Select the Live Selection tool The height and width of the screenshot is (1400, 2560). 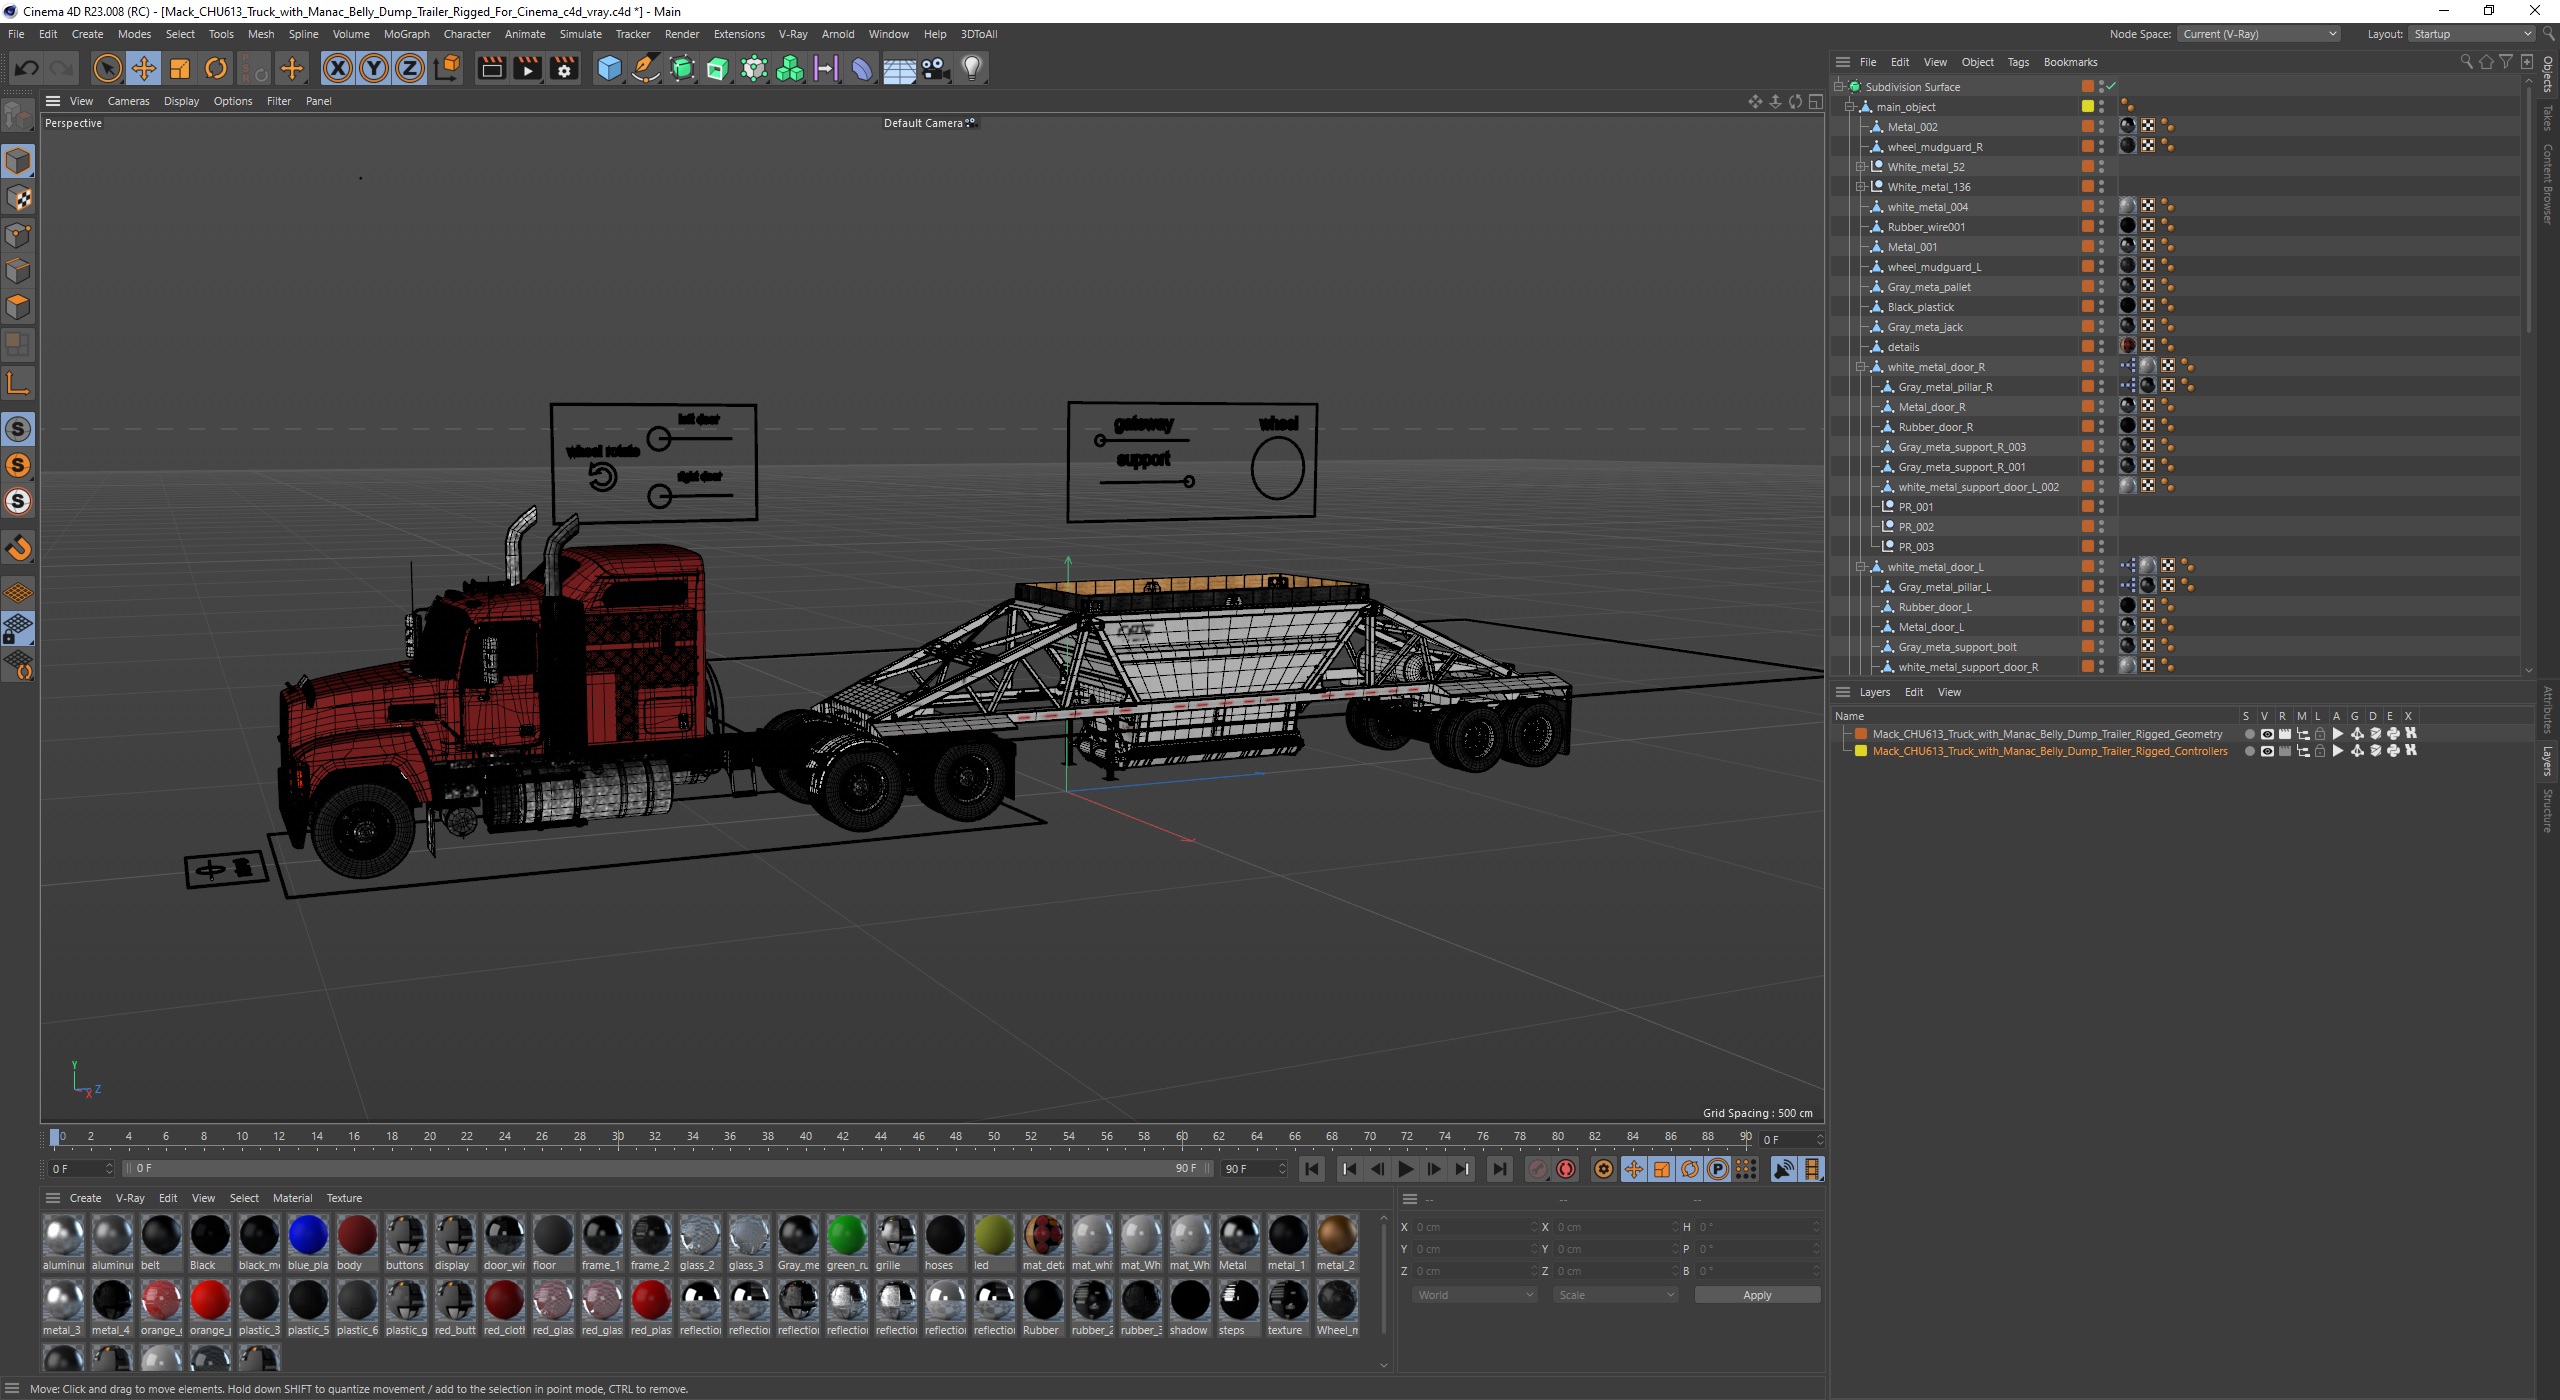[x=107, y=68]
